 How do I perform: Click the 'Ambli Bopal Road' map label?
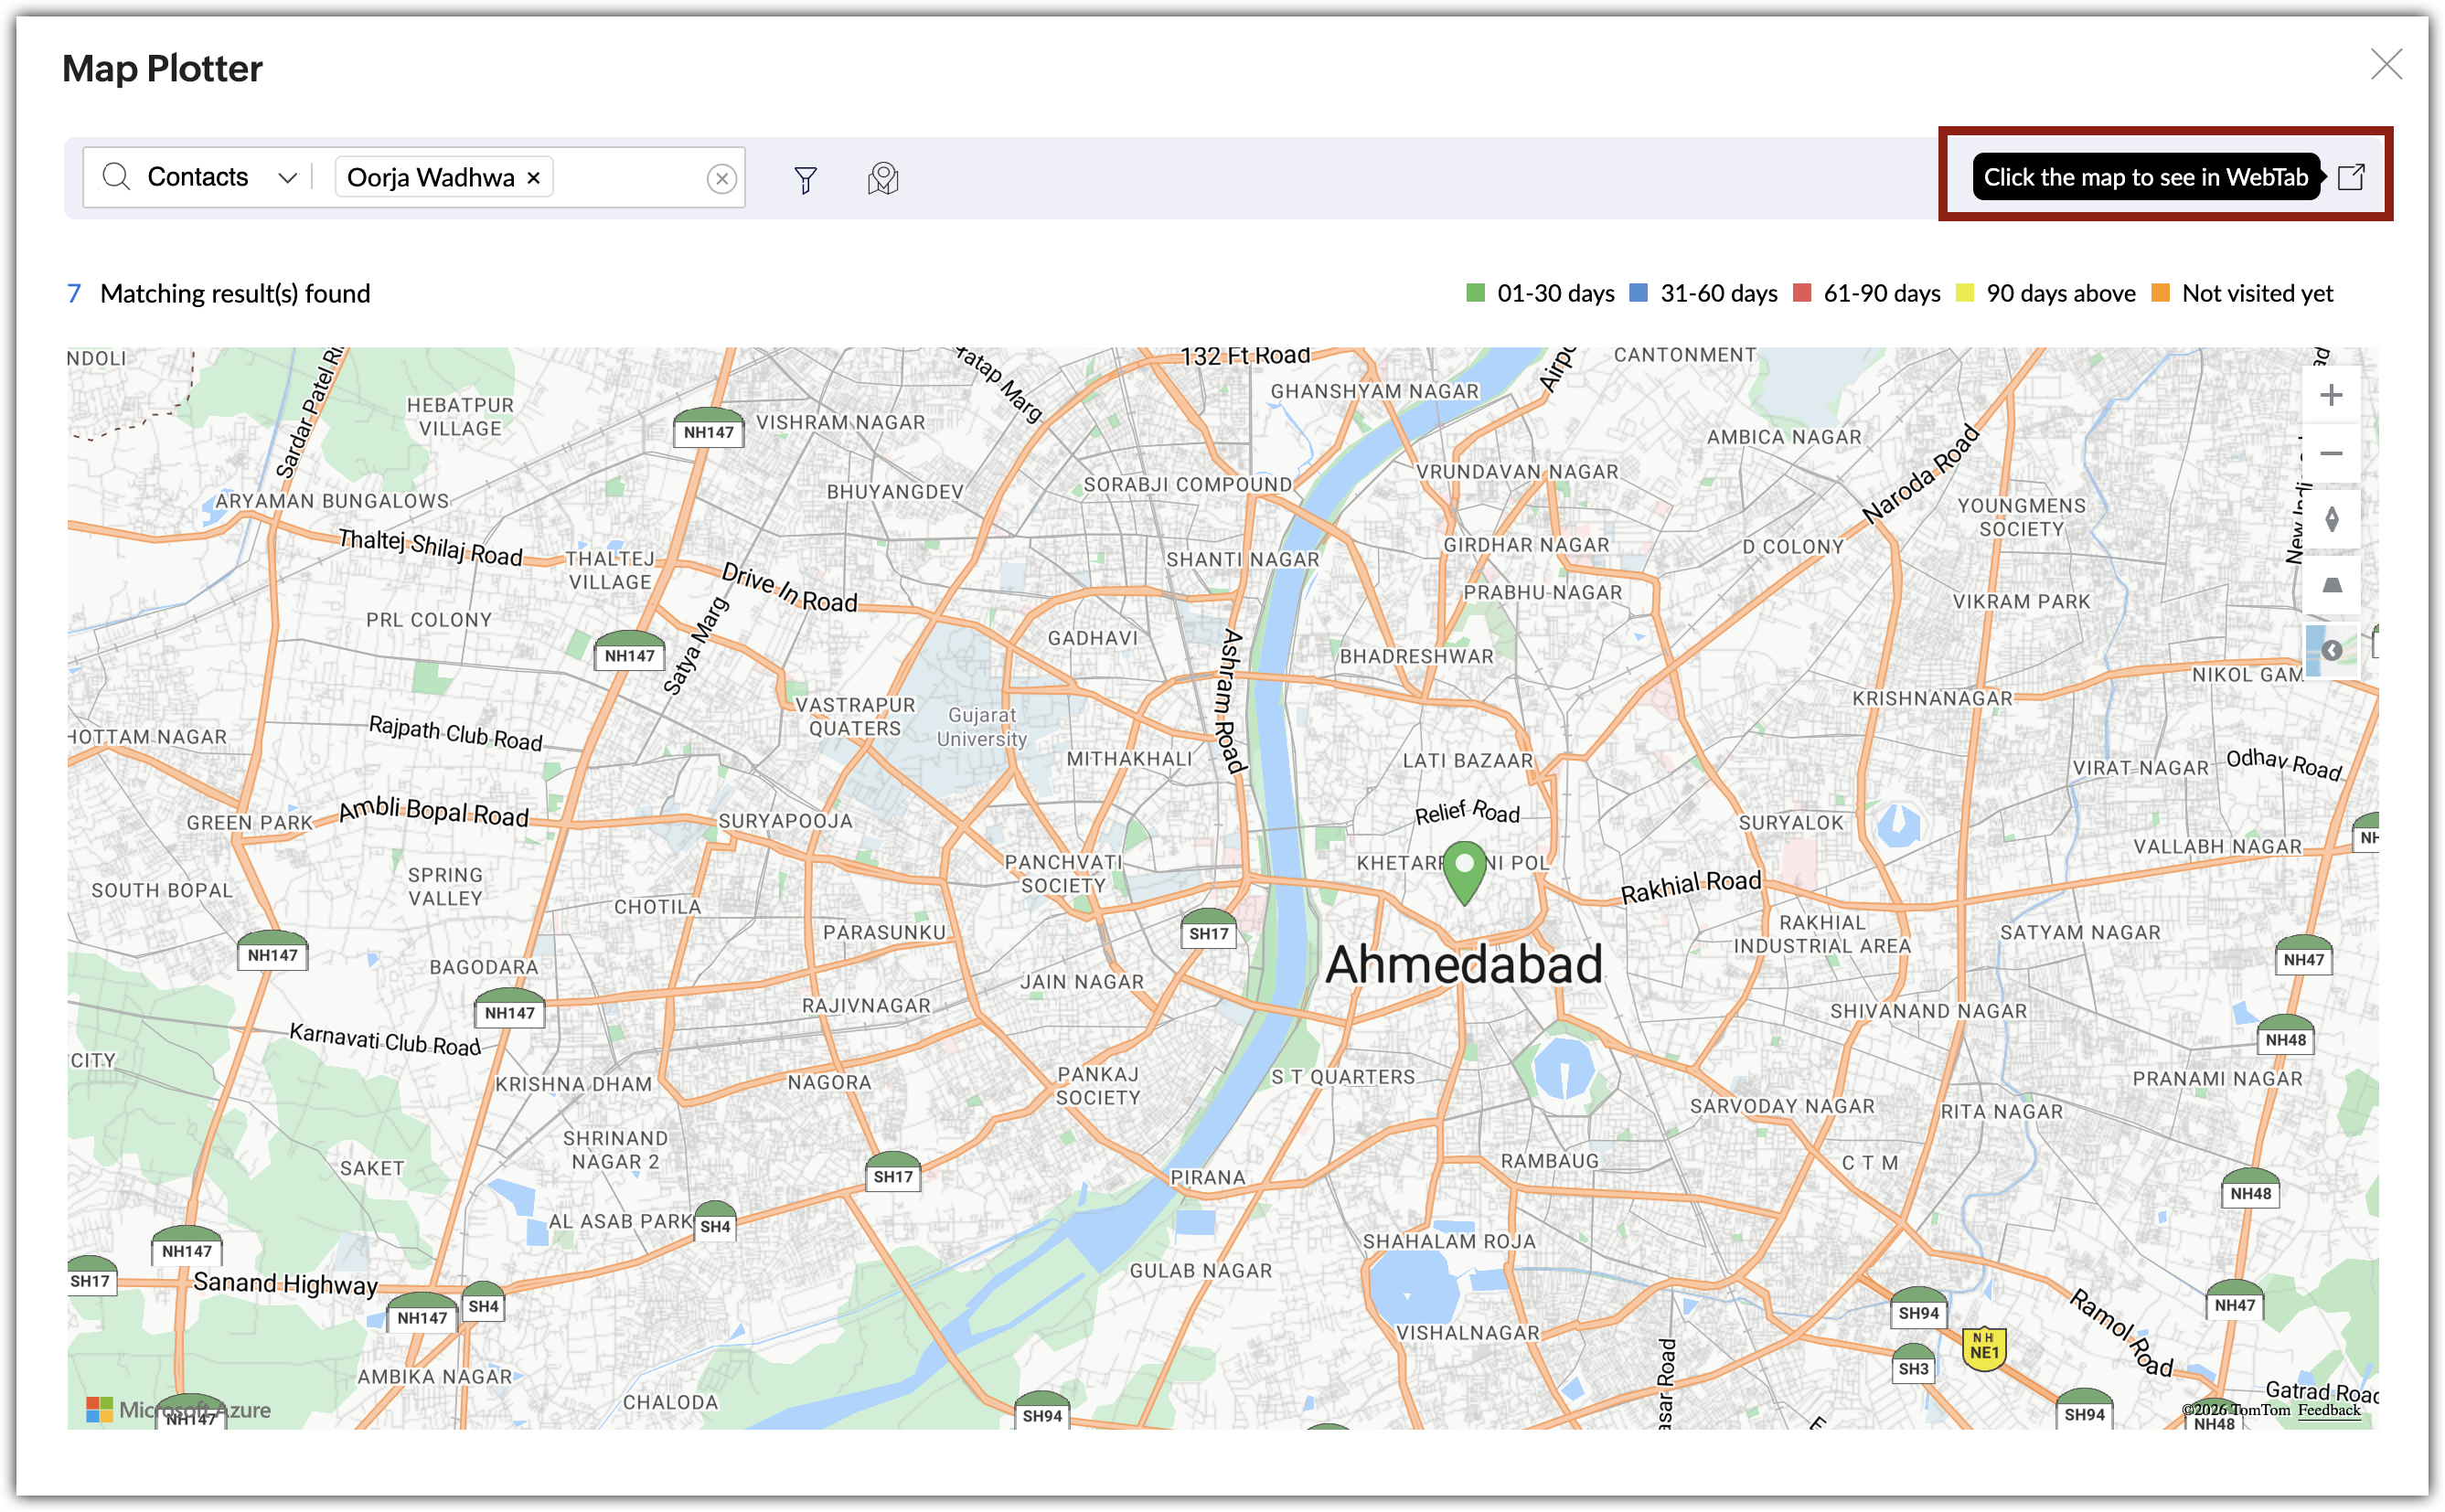click(x=433, y=811)
